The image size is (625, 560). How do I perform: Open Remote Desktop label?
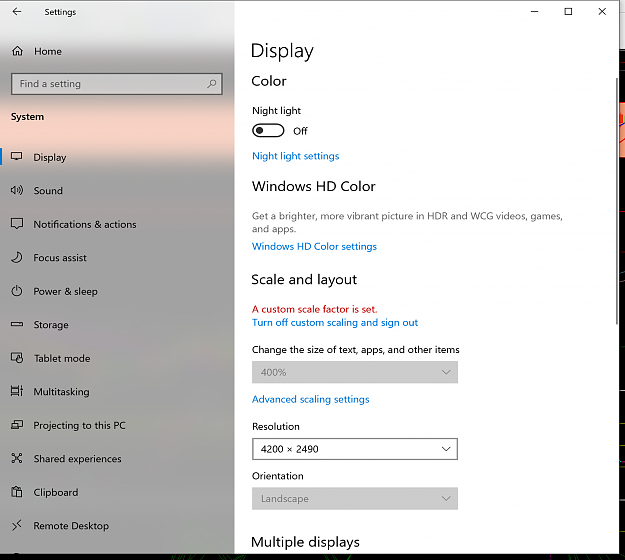pos(71,526)
